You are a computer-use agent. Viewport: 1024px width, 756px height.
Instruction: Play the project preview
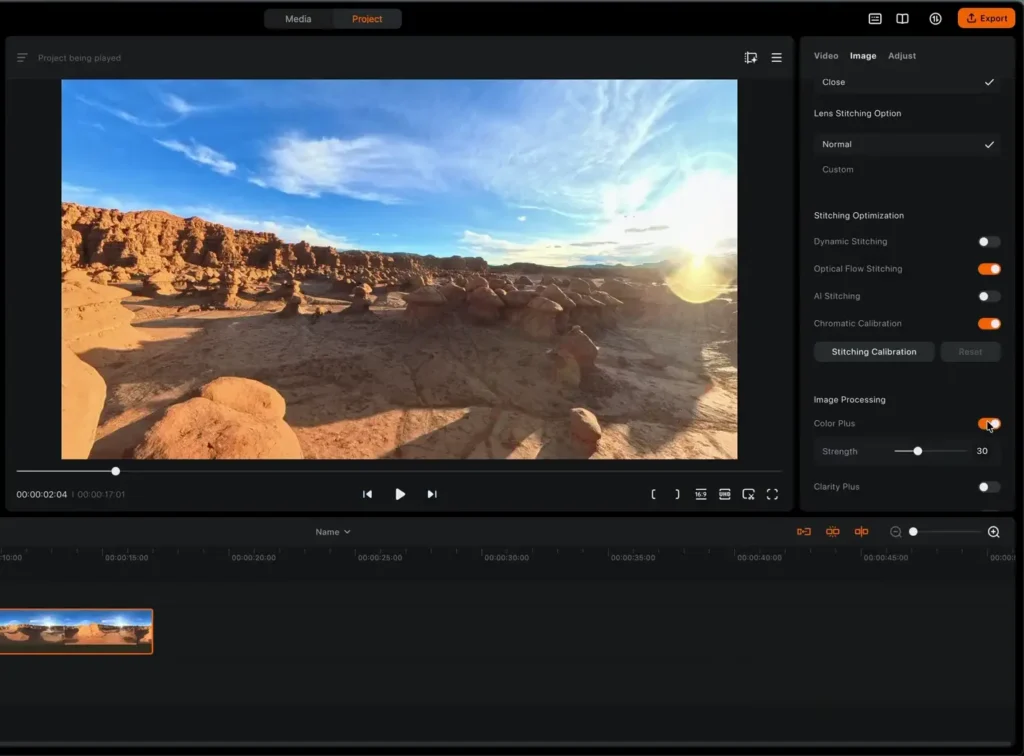point(400,494)
